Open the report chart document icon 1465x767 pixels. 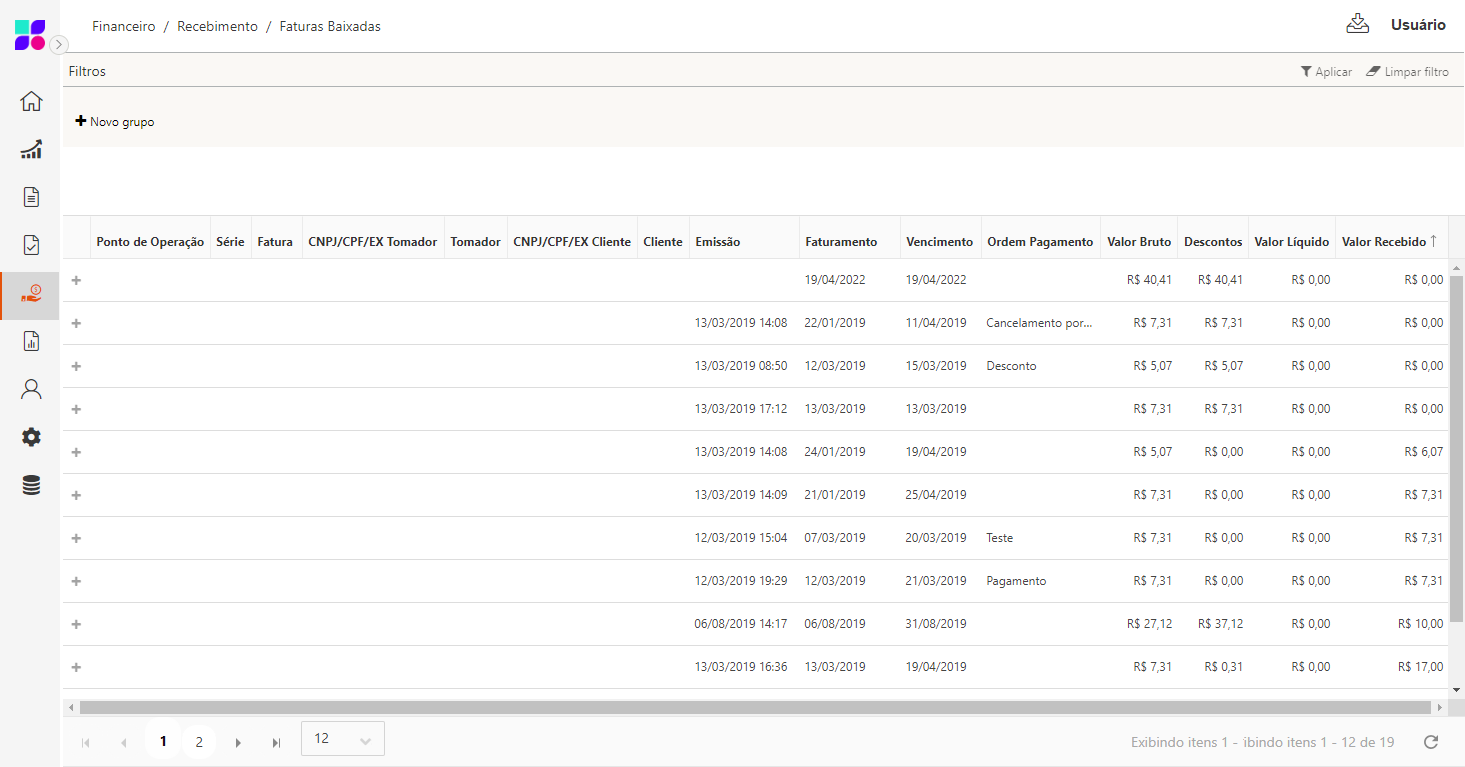point(31,342)
